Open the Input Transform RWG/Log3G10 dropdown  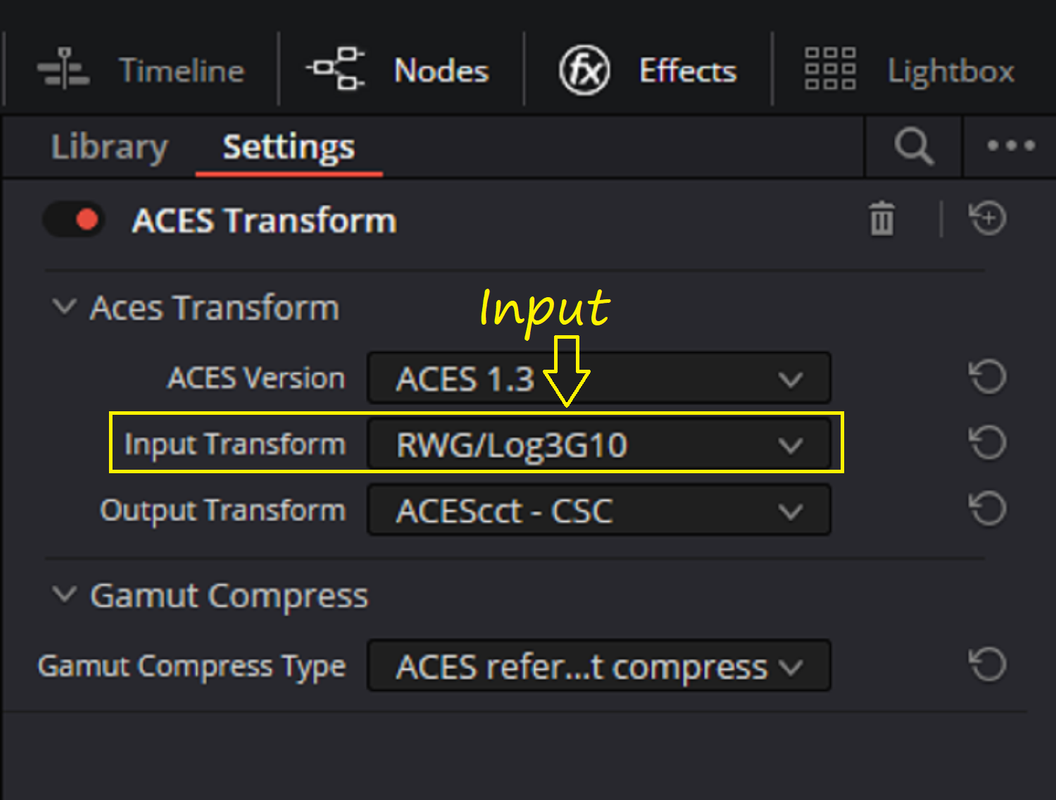click(x=599, y=444)
